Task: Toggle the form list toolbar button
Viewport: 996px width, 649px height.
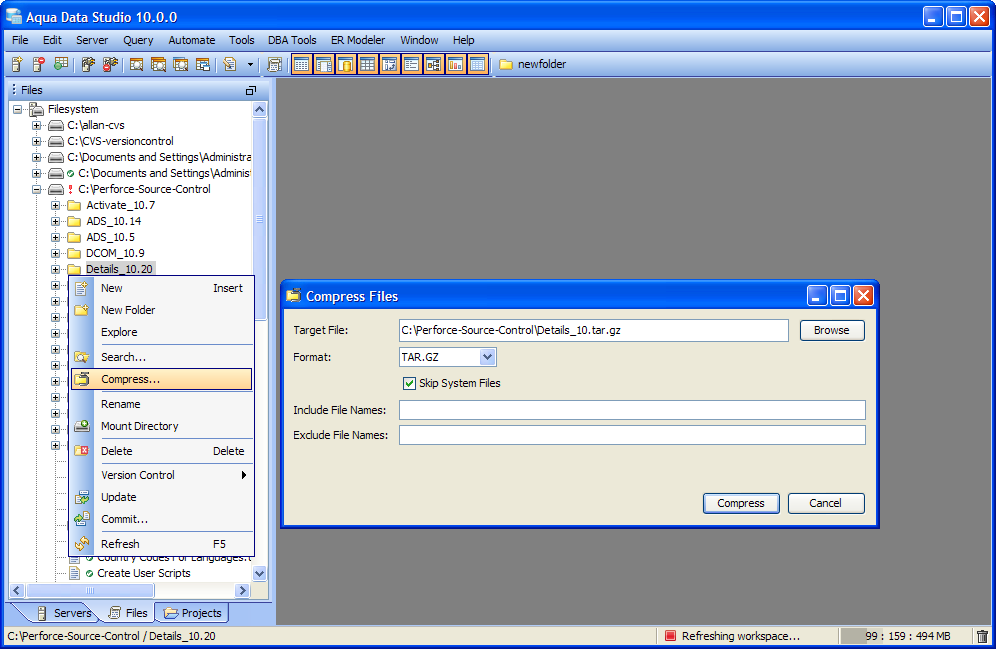Action: (x=412, y=64)
